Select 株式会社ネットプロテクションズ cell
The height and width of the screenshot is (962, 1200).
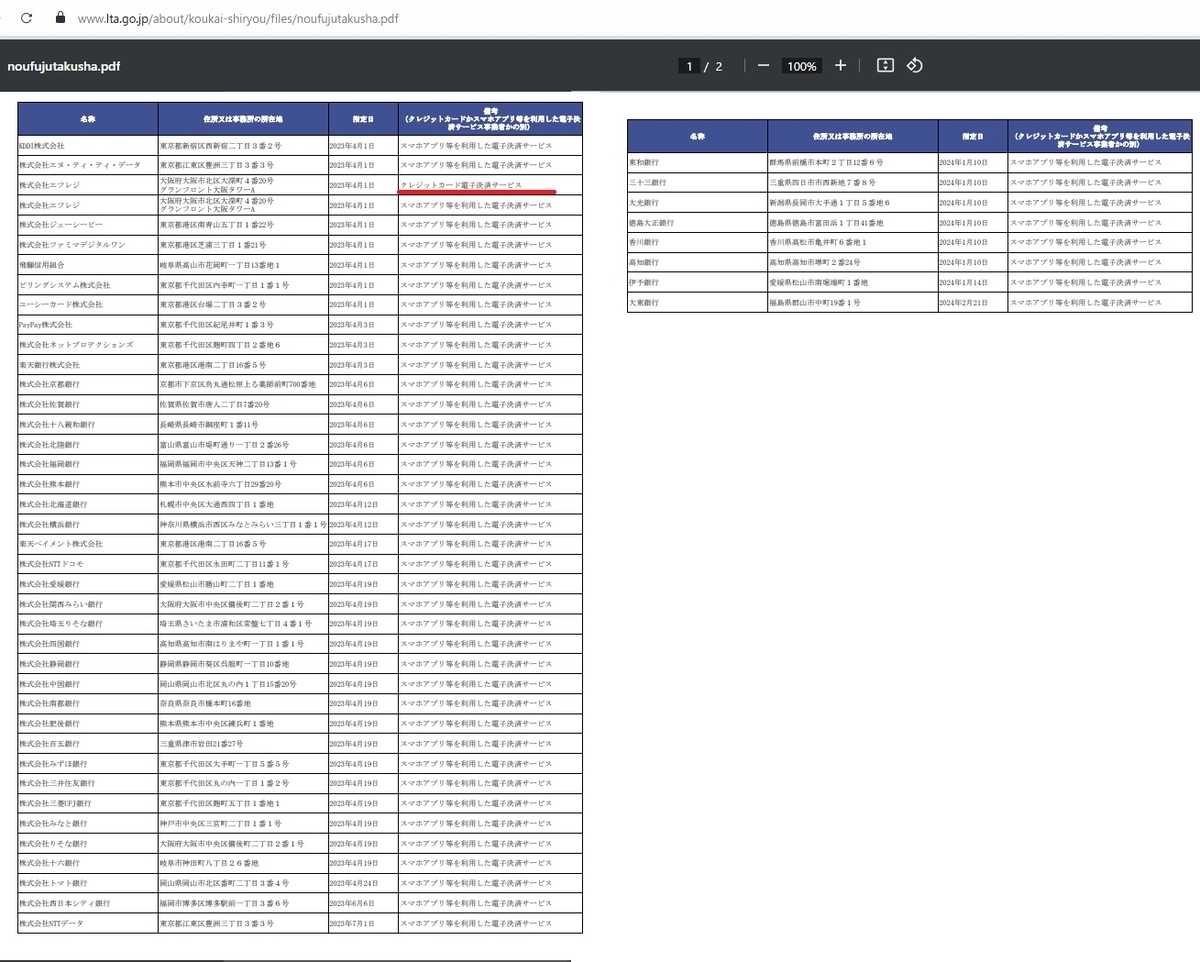tap(88, 345)
